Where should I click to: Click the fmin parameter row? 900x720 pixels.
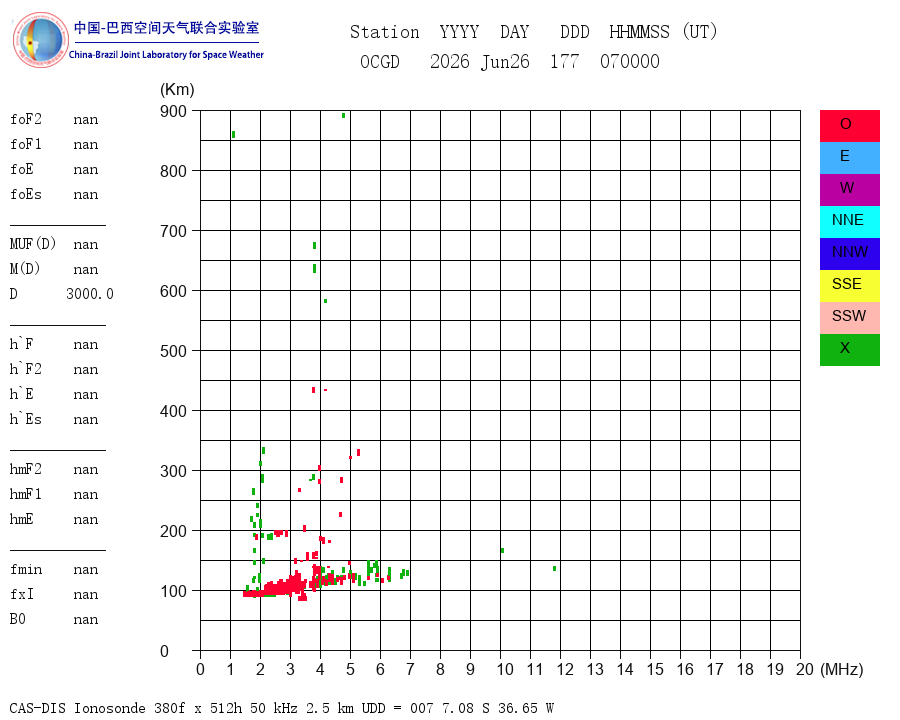click(x=54, y=570)
